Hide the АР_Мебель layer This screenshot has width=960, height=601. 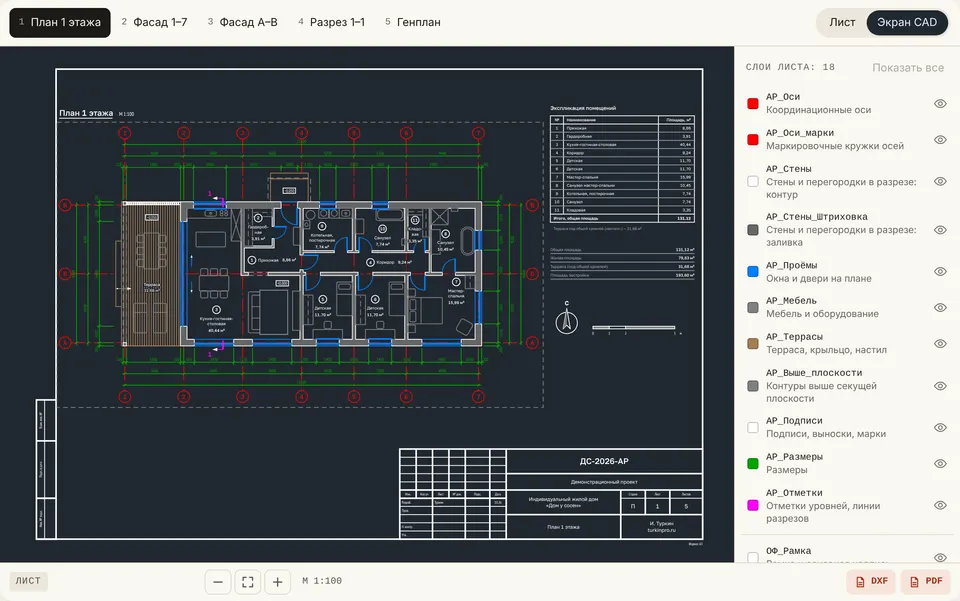tap(940, 308)
